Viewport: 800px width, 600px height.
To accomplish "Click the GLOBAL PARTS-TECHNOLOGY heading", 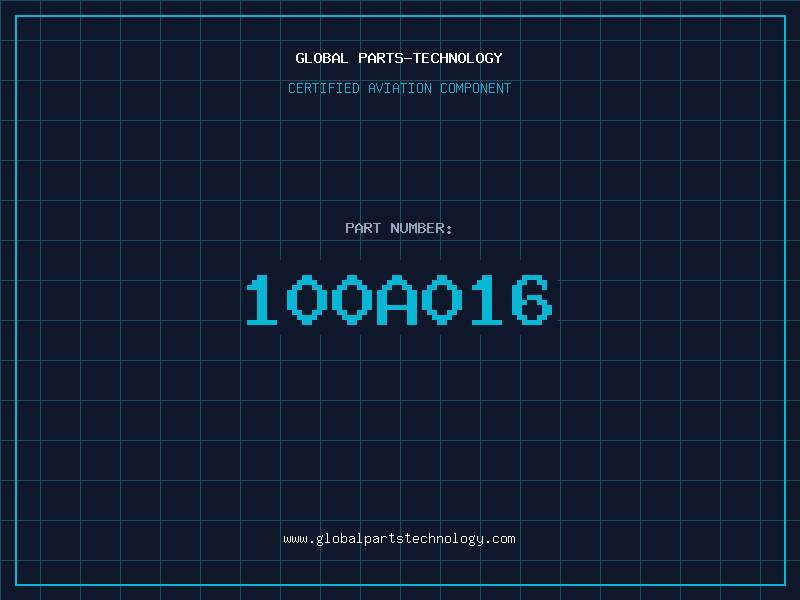I will (x=399, y=58).
